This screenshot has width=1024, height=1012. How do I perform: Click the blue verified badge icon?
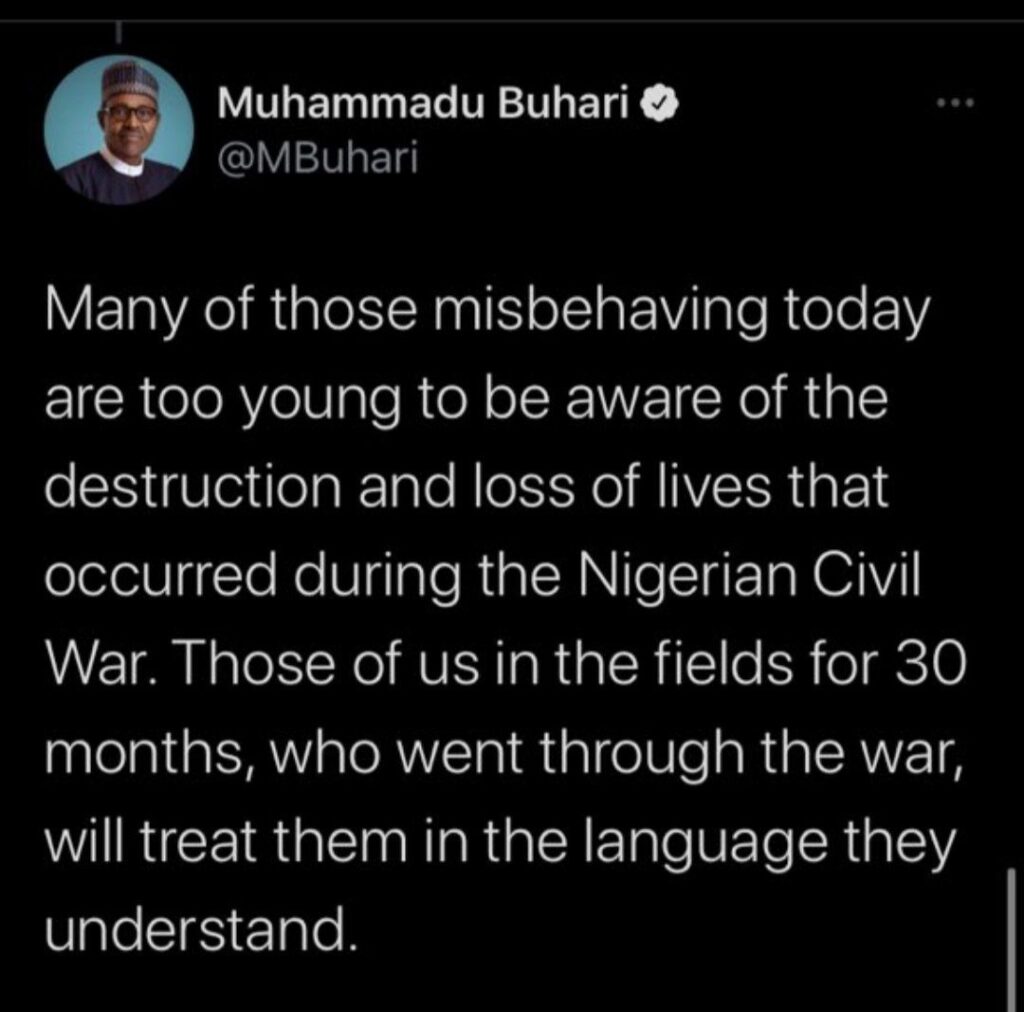[666, 103]
